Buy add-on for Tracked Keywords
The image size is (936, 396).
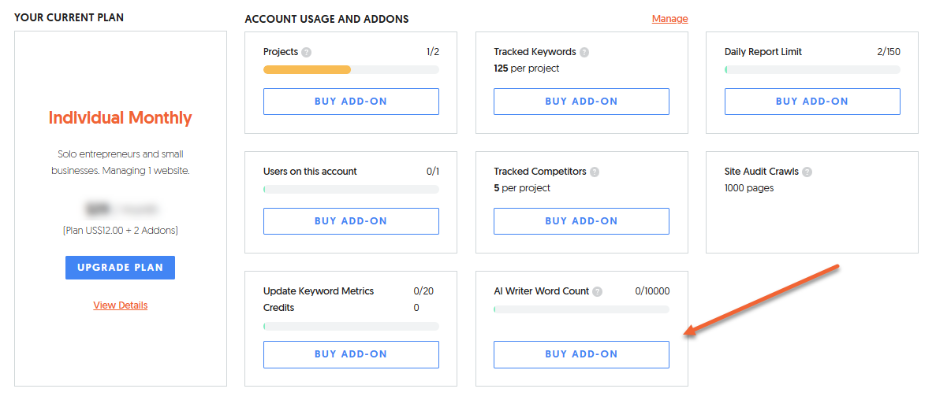point(581,102)
